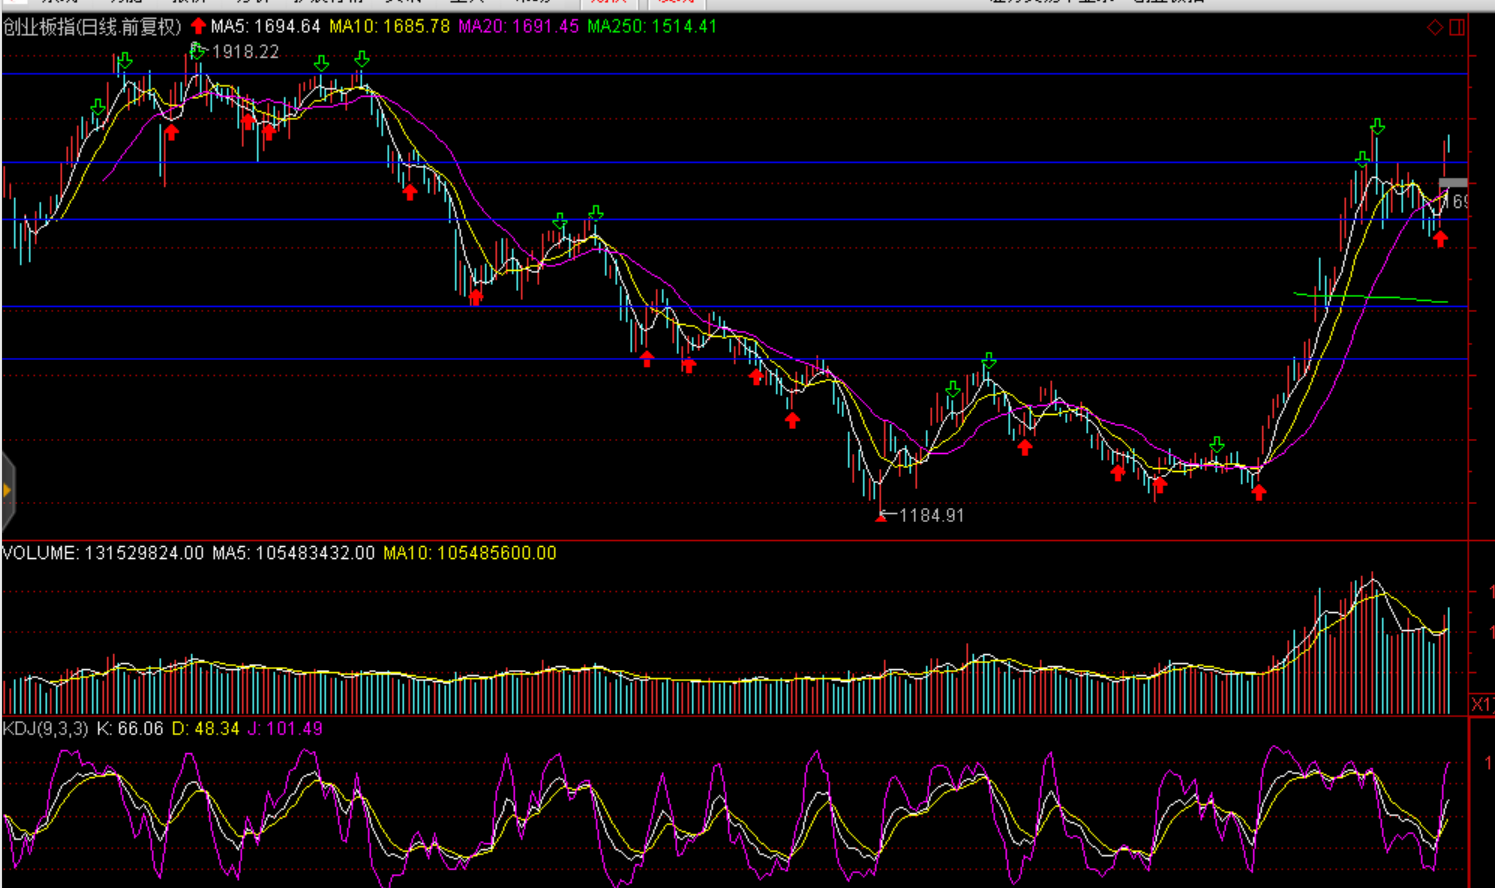This screenshot has height=888, width=1495.
Task: Open the 创业板指 daily chart title options
Action: coord(92,27)
